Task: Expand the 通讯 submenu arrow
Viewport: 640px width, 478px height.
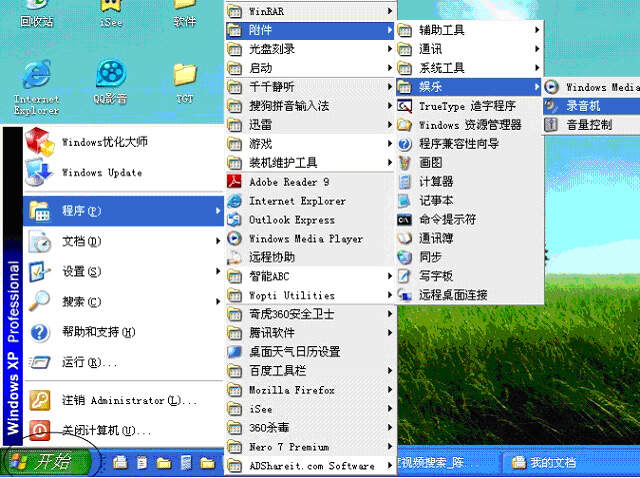Action: (x=537, y=49)
